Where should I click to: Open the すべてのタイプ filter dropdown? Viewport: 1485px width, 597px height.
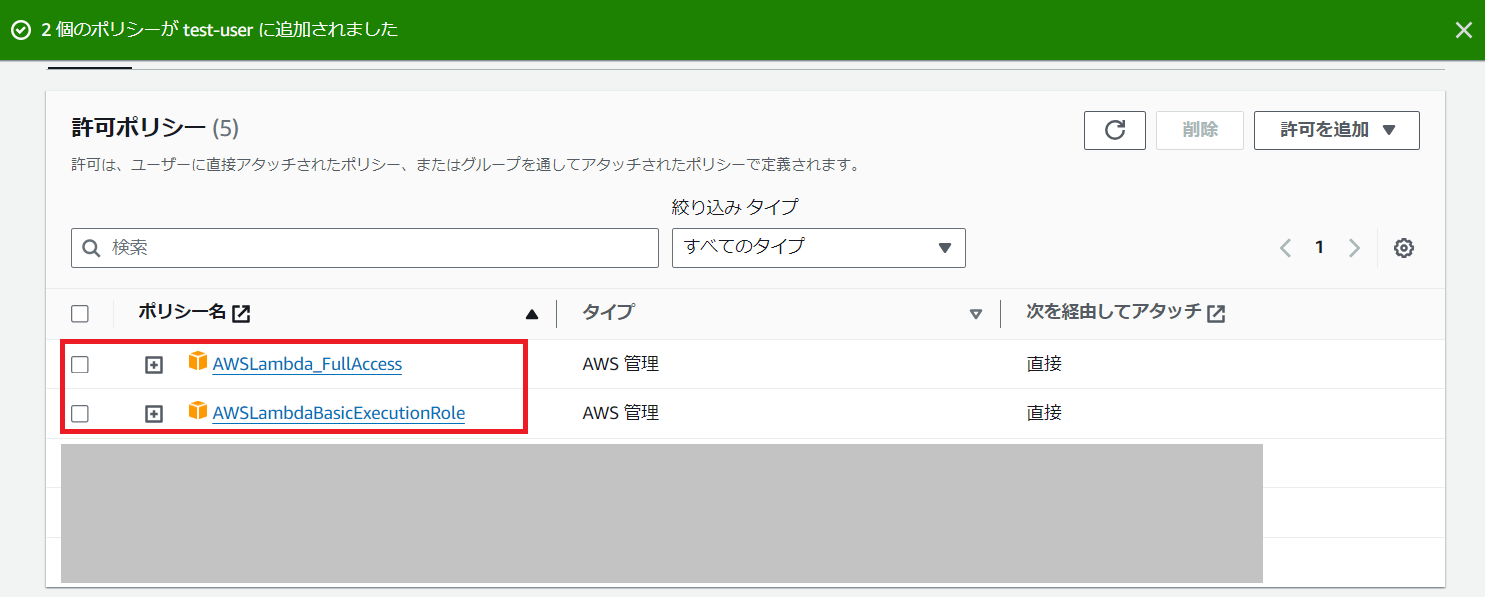[x=818, y=248]
